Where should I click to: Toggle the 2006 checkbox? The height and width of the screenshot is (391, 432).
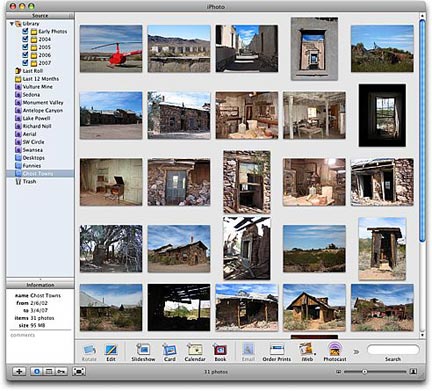pyautogui.click(x=25, y=55)
